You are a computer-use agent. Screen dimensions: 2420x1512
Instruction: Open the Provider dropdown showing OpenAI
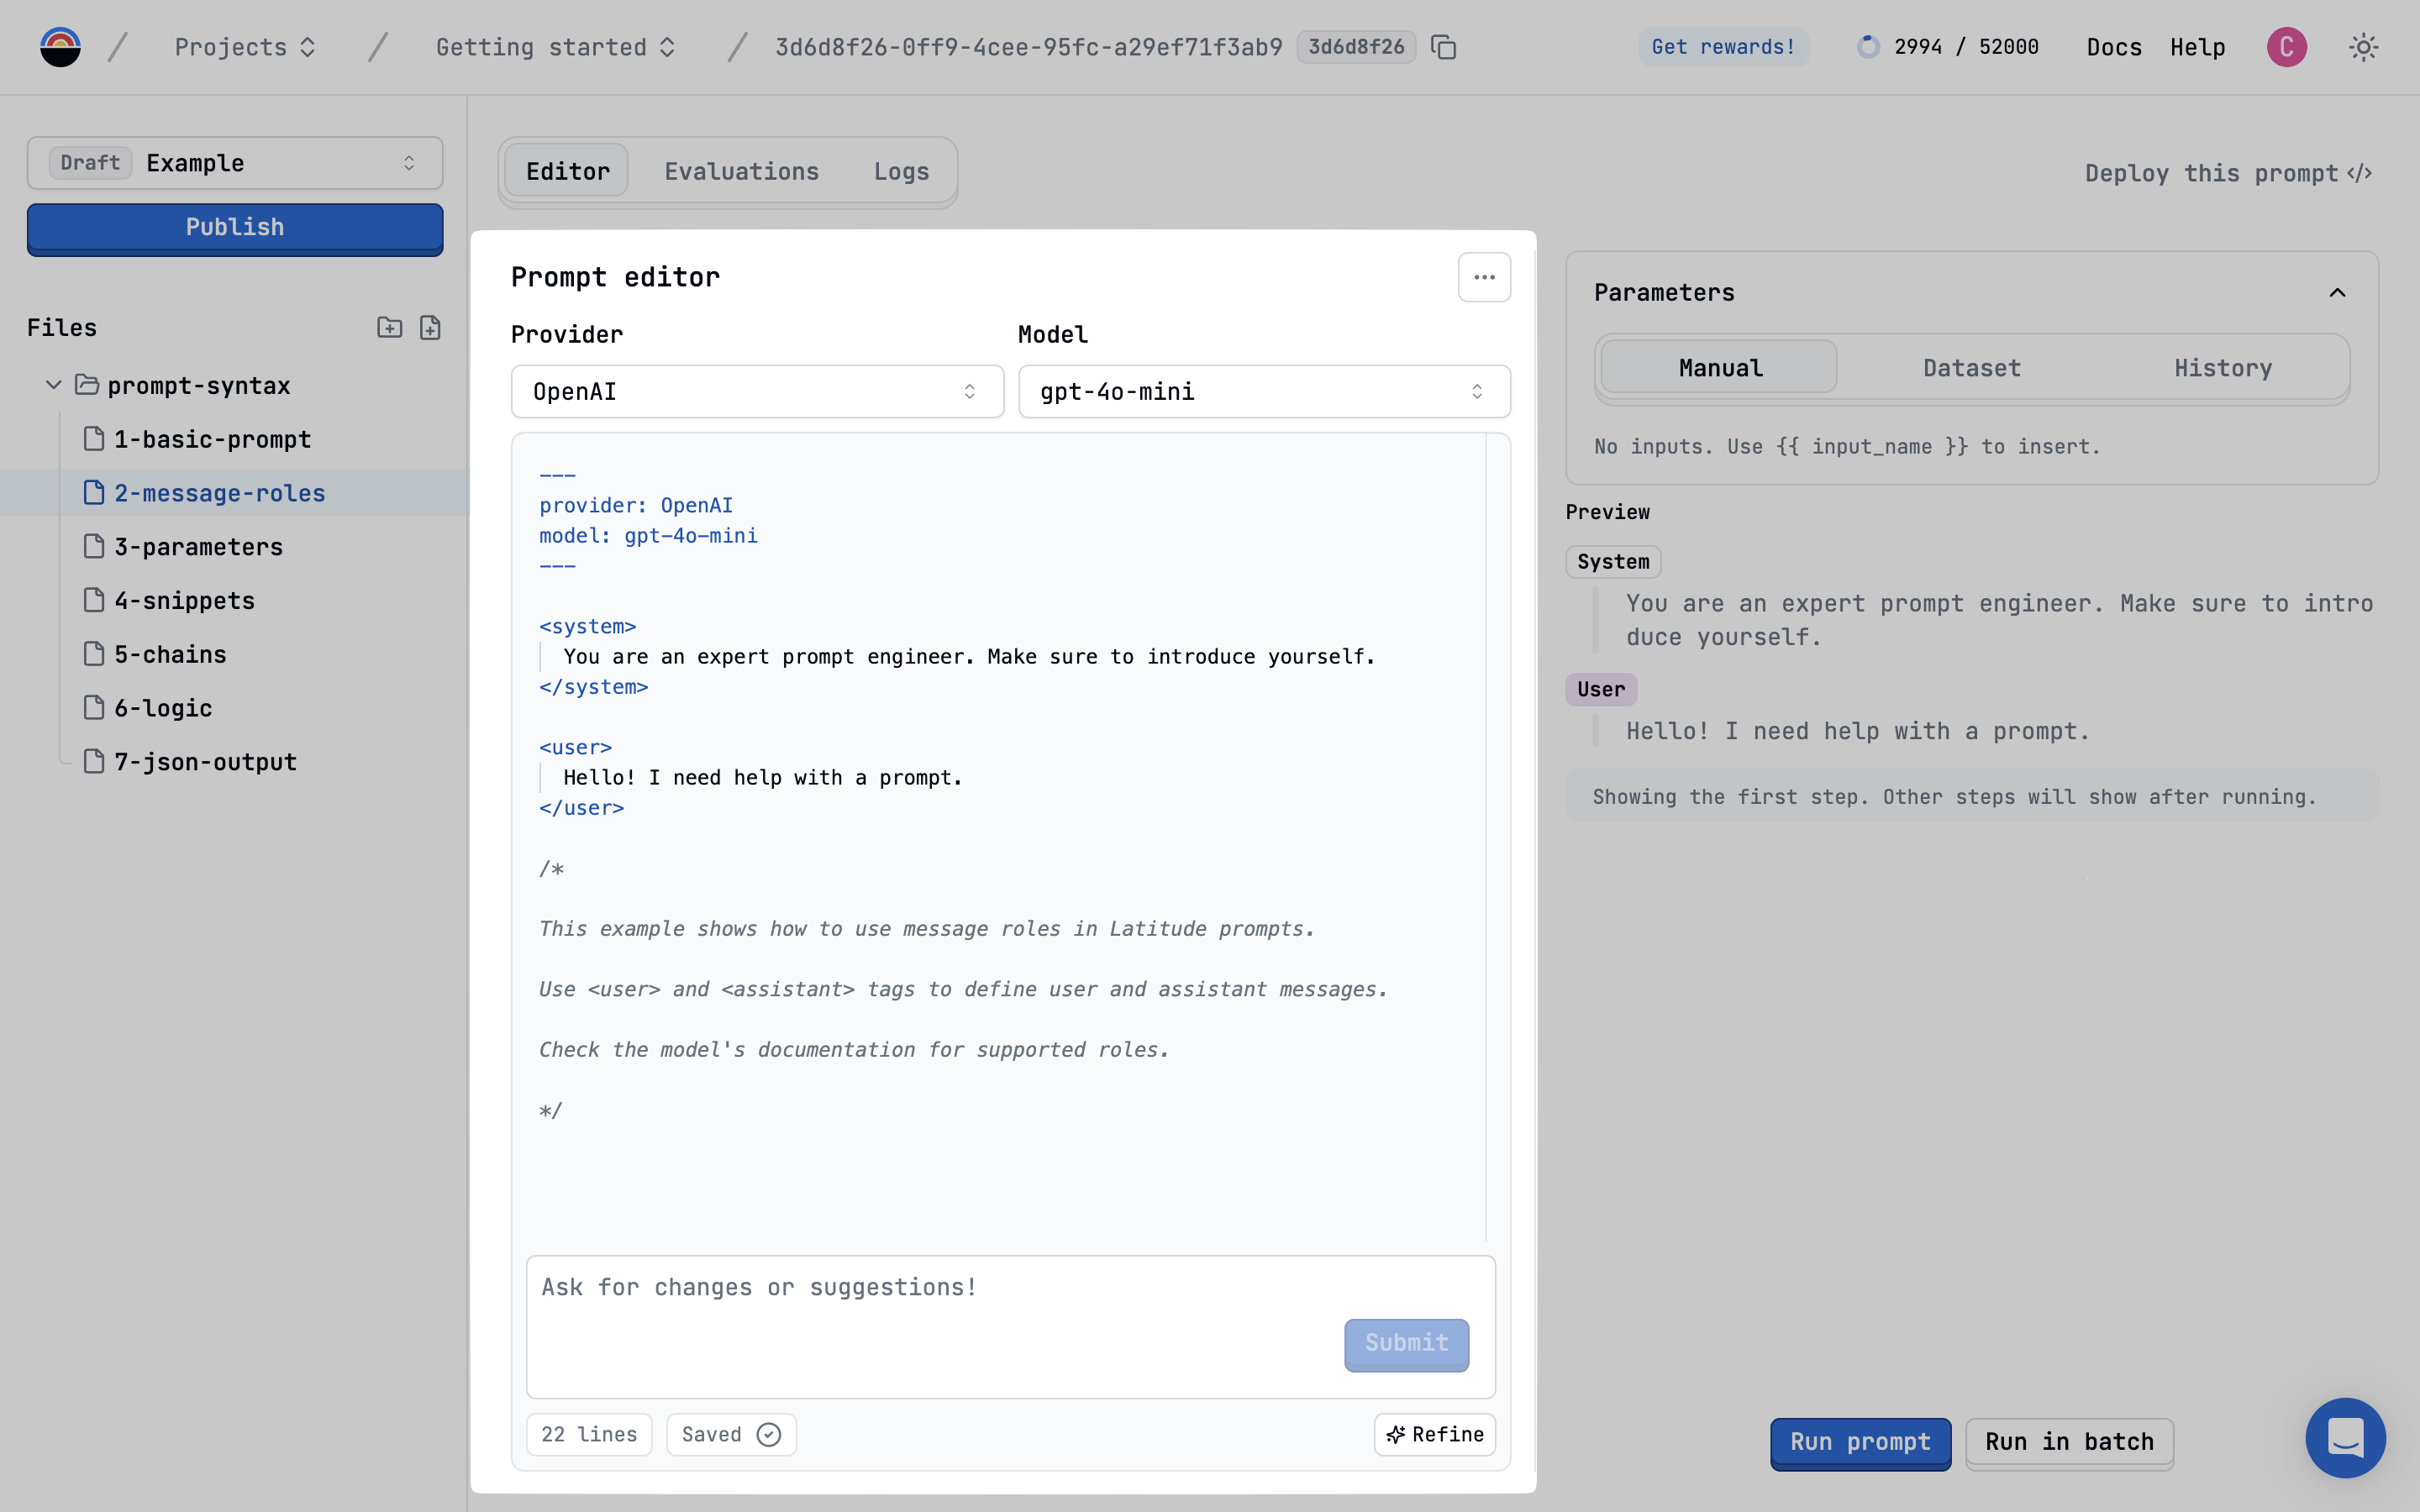point(756,391)
